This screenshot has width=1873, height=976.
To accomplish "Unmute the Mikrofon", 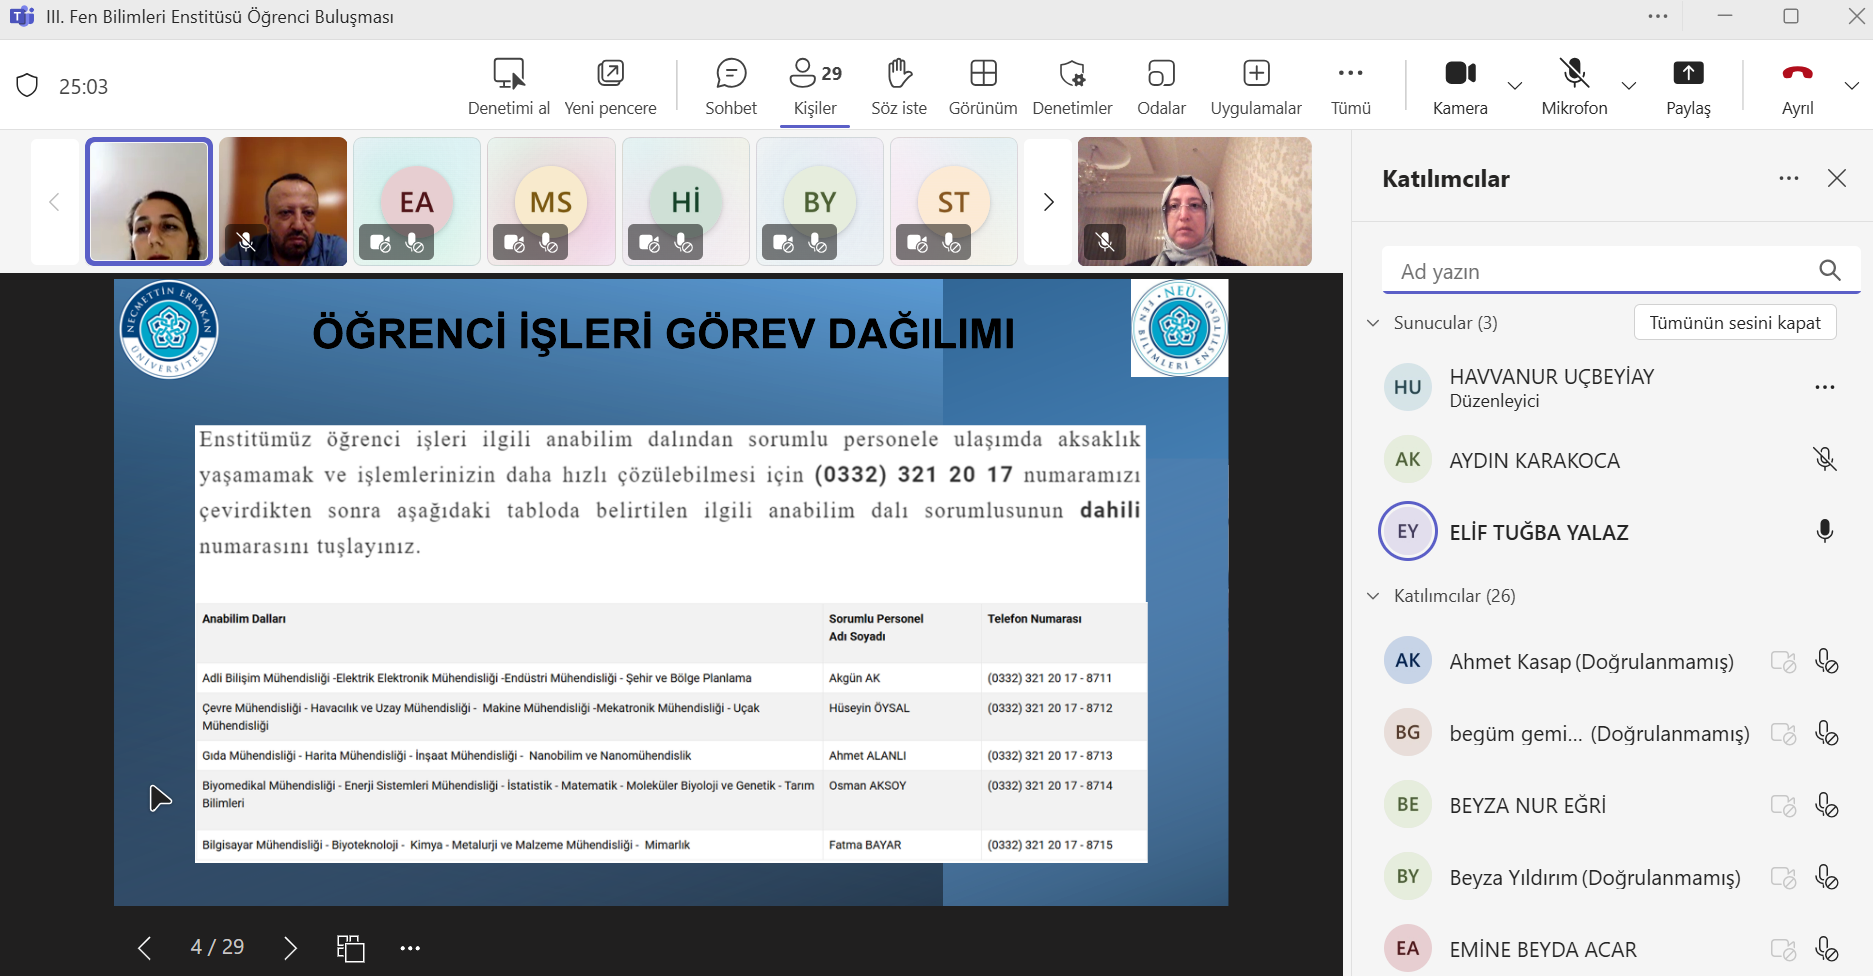I will (1573, 86).
